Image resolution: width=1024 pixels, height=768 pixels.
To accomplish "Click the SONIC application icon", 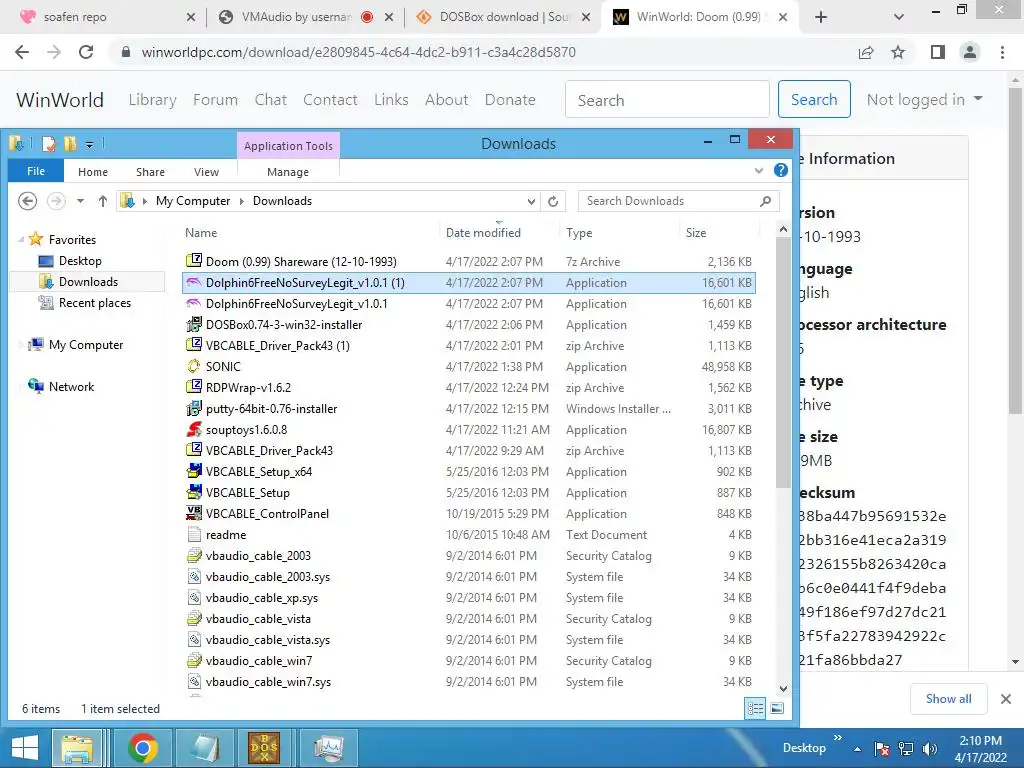I will tap(194, 366).
